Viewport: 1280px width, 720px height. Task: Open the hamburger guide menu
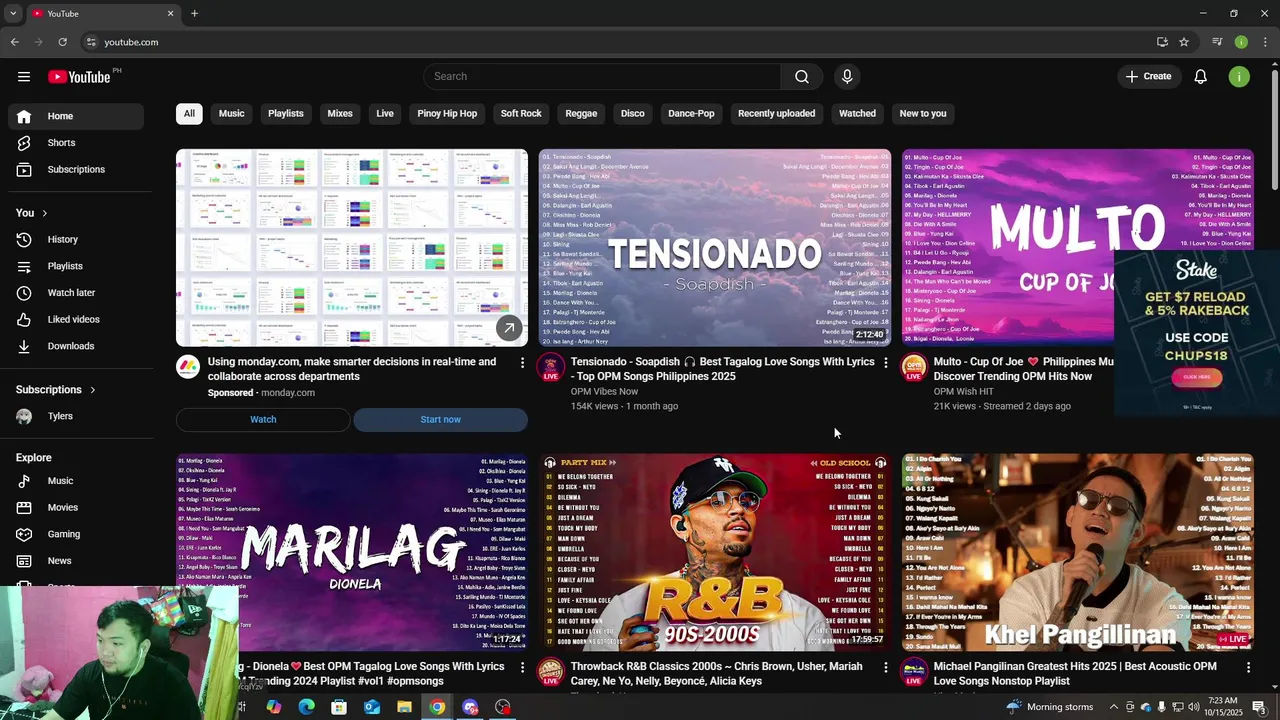click(x=24, y=77)
